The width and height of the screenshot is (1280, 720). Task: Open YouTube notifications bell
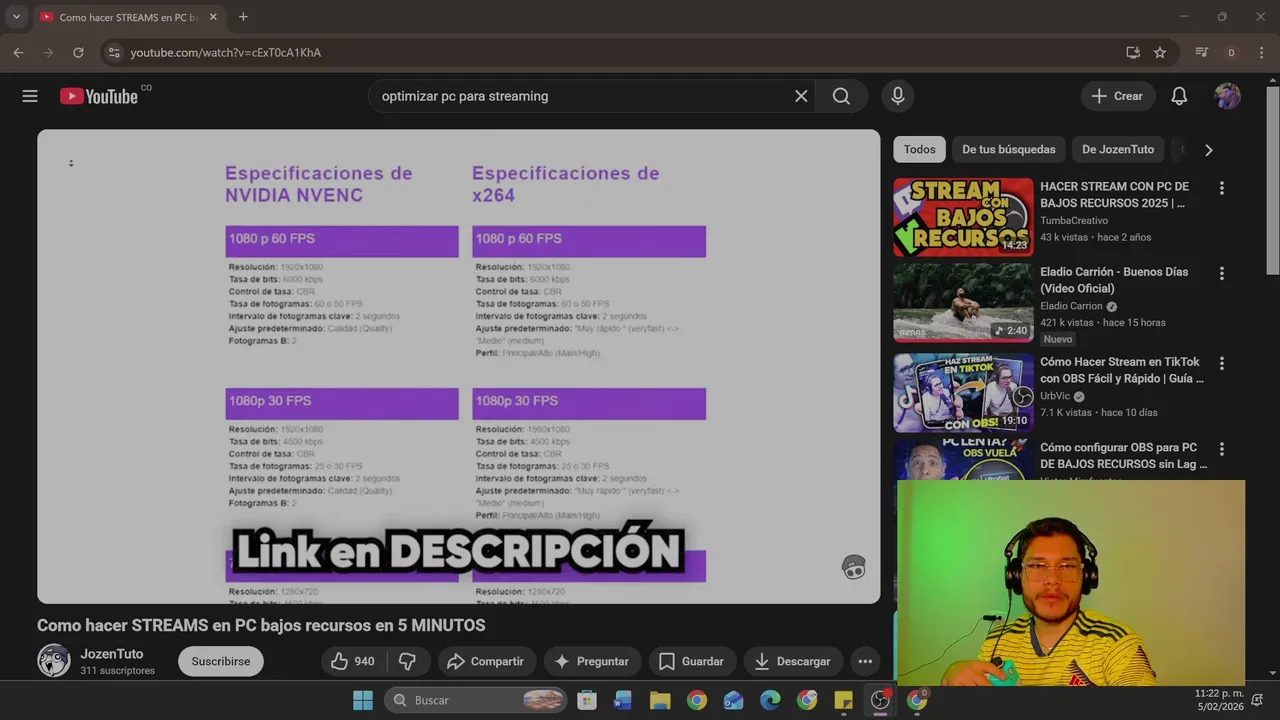tap(1179, 96)
